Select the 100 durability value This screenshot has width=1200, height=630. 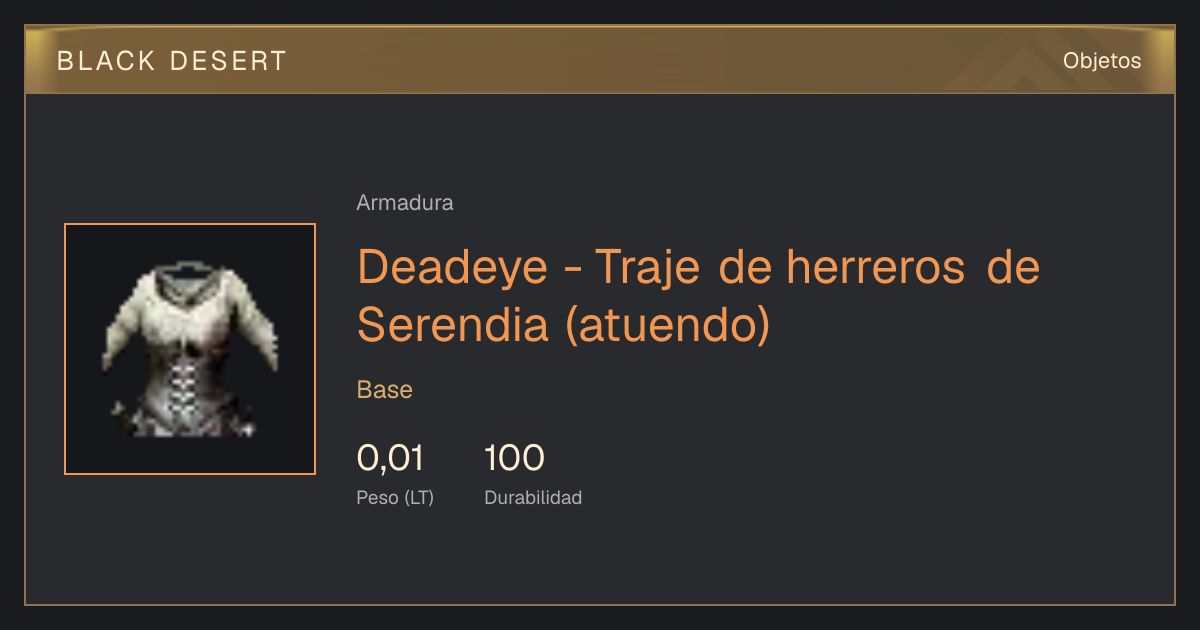coord(514,458)
